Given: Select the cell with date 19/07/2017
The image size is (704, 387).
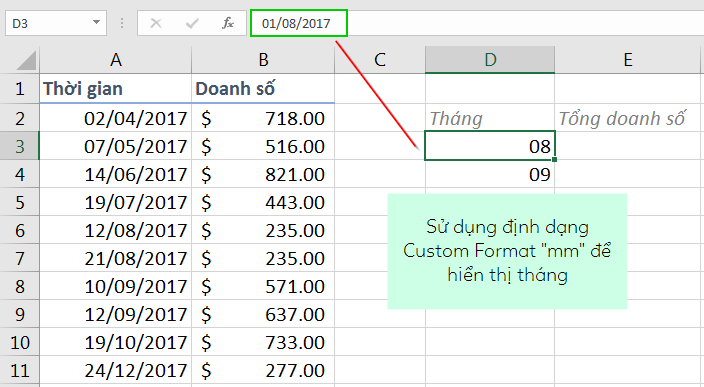Looking at the screenshot, I should [116, 202].
